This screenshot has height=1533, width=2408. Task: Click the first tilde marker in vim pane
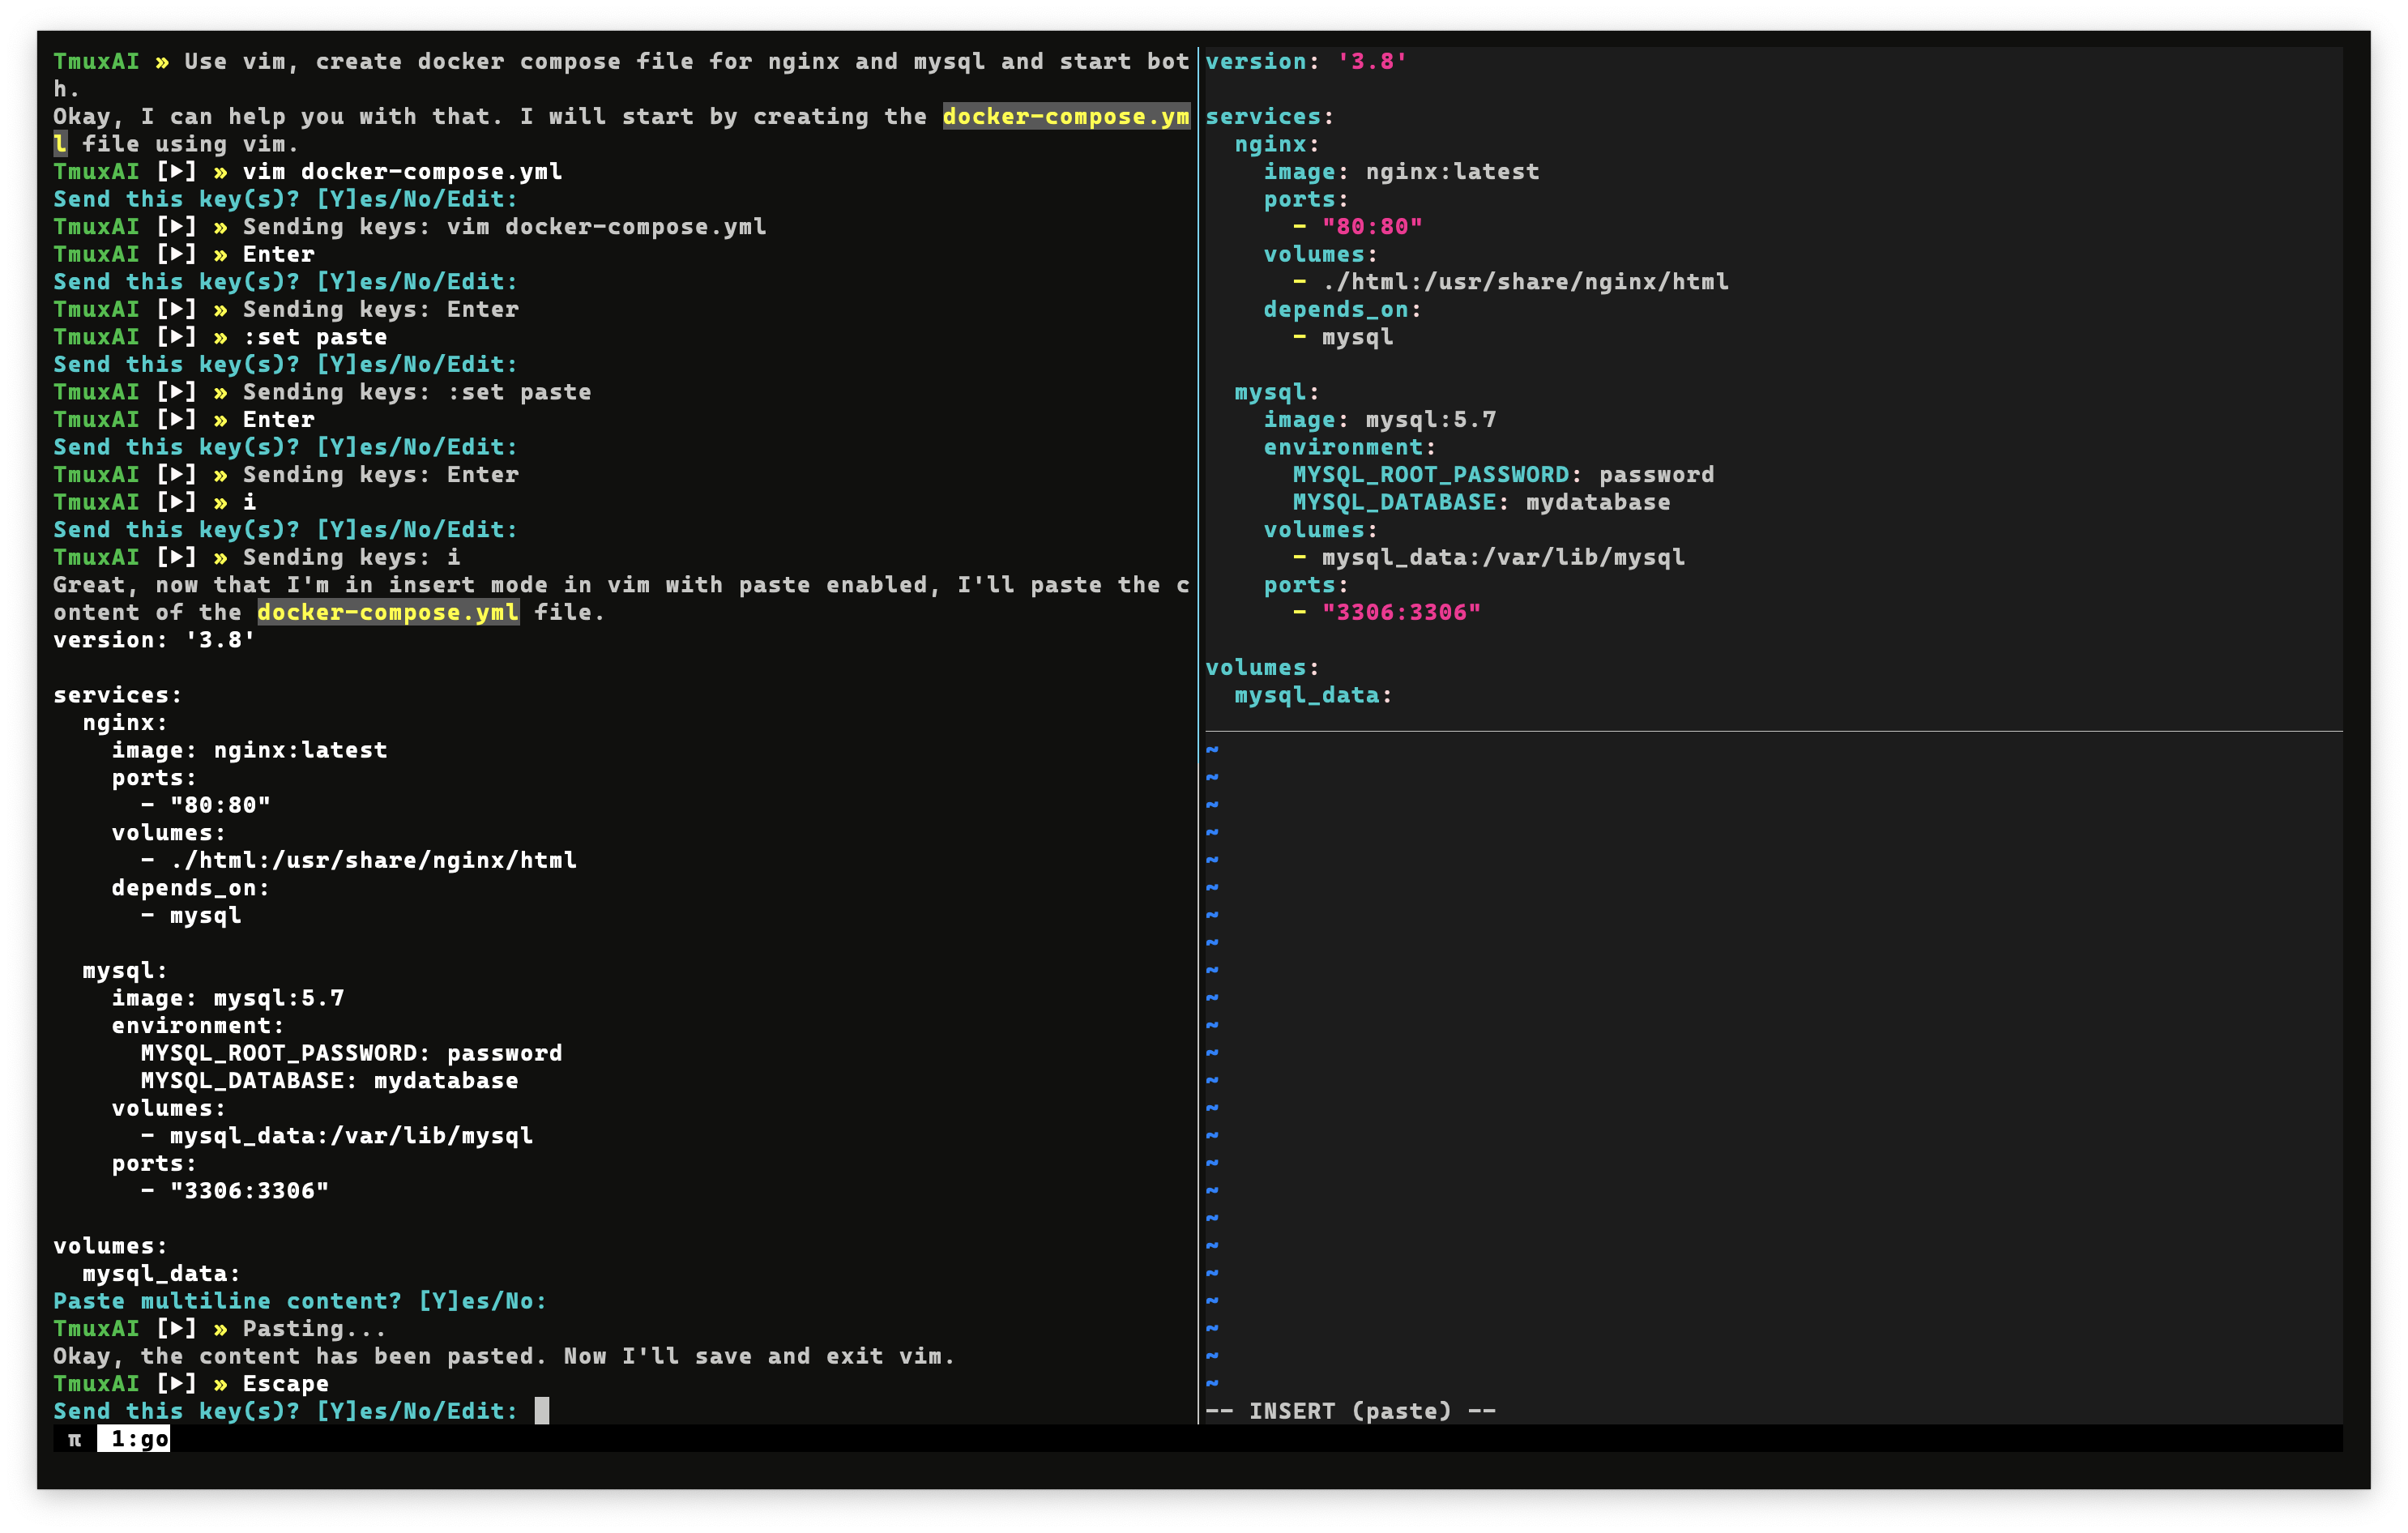point(1212,749)
